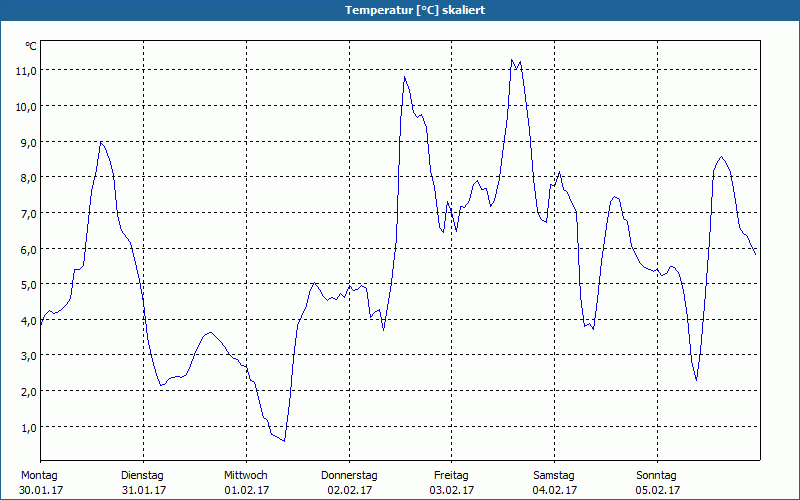Image resolution: width=800 pixels, height=500 pixels.
Task: Click the 9,0 y-axis value
Action: tap(27, 142)
